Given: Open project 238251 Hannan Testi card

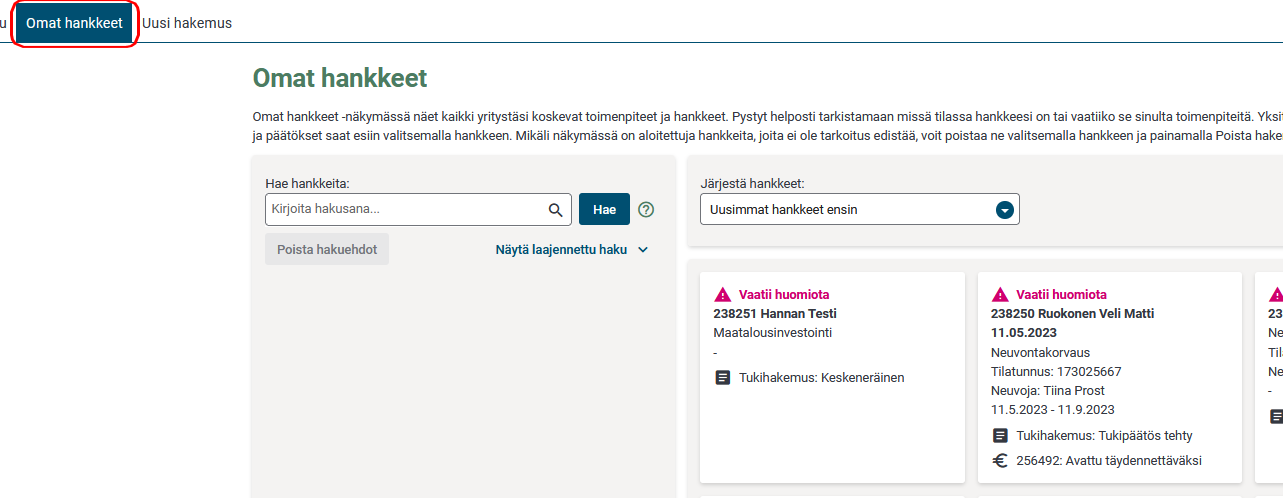Looking at the screenshot, I should [774, 314].
